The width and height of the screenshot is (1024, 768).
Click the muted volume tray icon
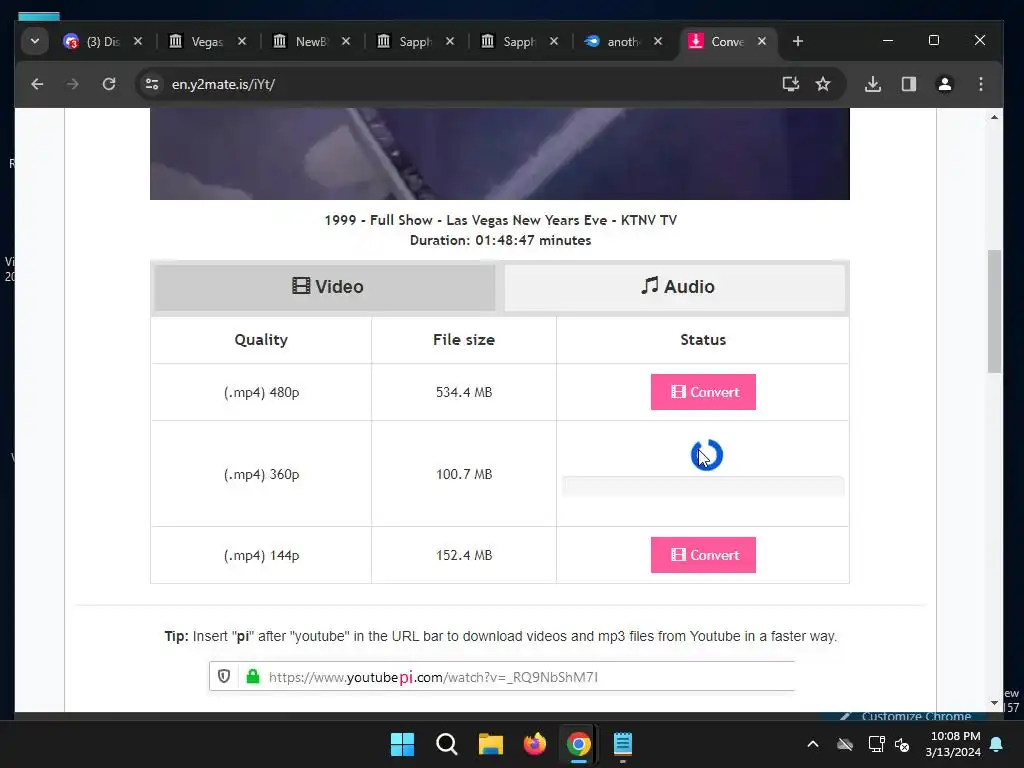[x=903, y=744]
